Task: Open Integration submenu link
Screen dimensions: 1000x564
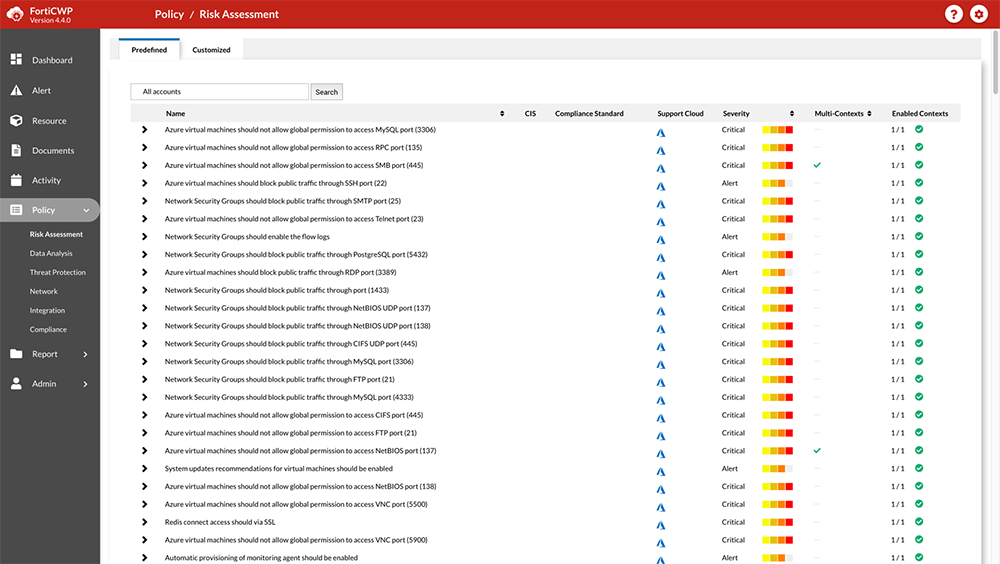Action: pyautogui.click(x=47, y=311)
